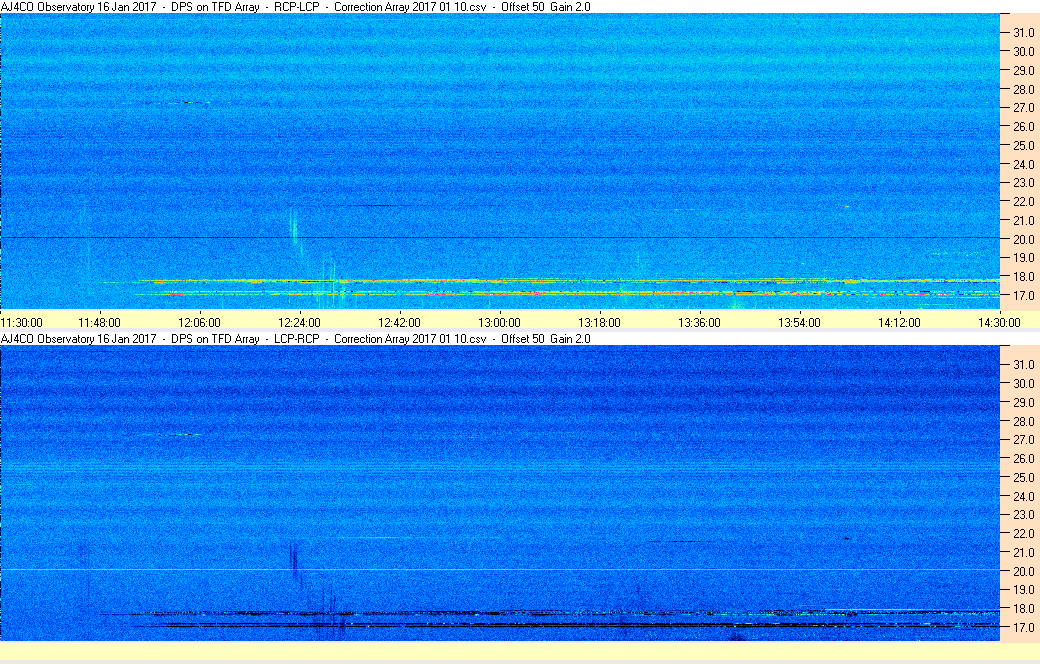1040x664 pixels.
Task: Click the 11:30:00 time axis label
Action: coord(22,323)
